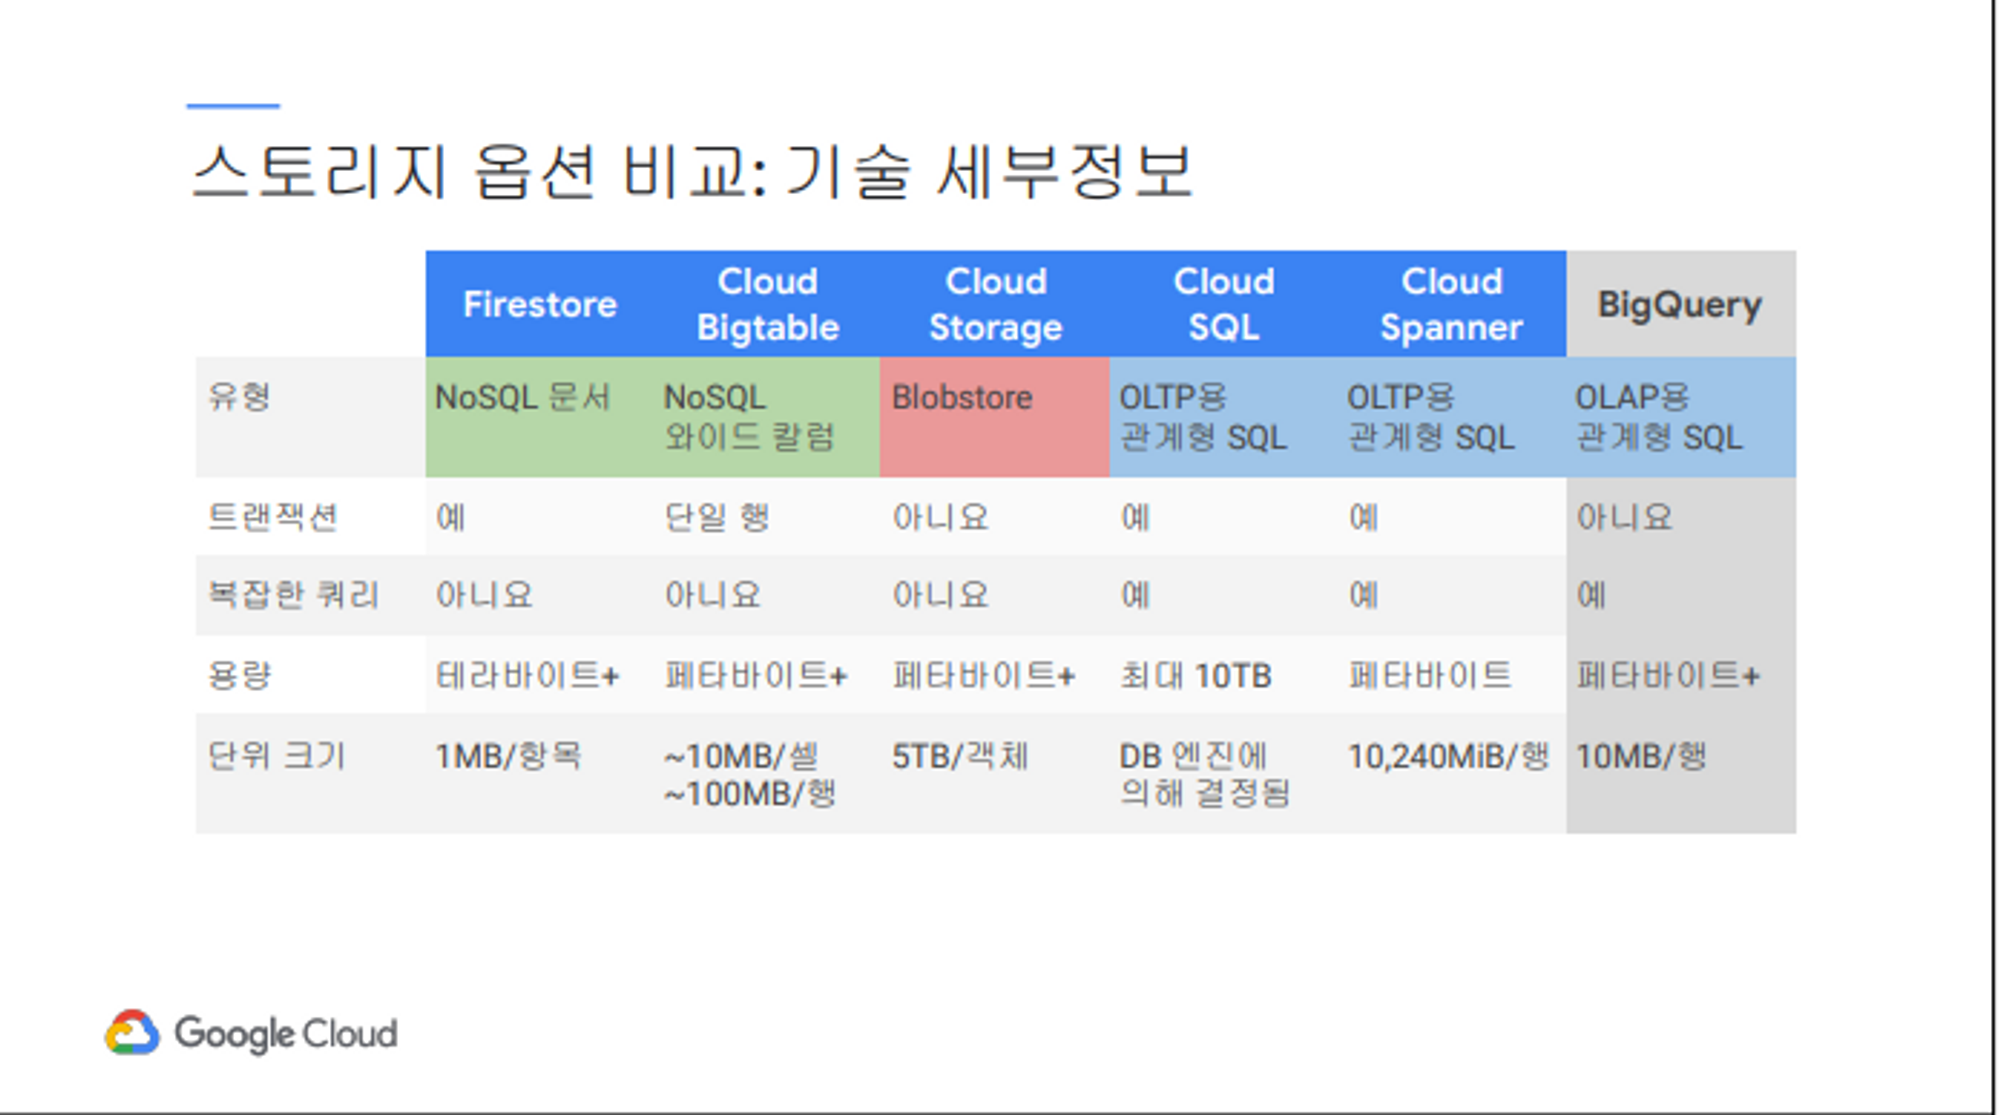This screenshot has height=1115, width=2000.
Task: Select the gray BigQuery header cell
Action: [x=1680, y=304]
